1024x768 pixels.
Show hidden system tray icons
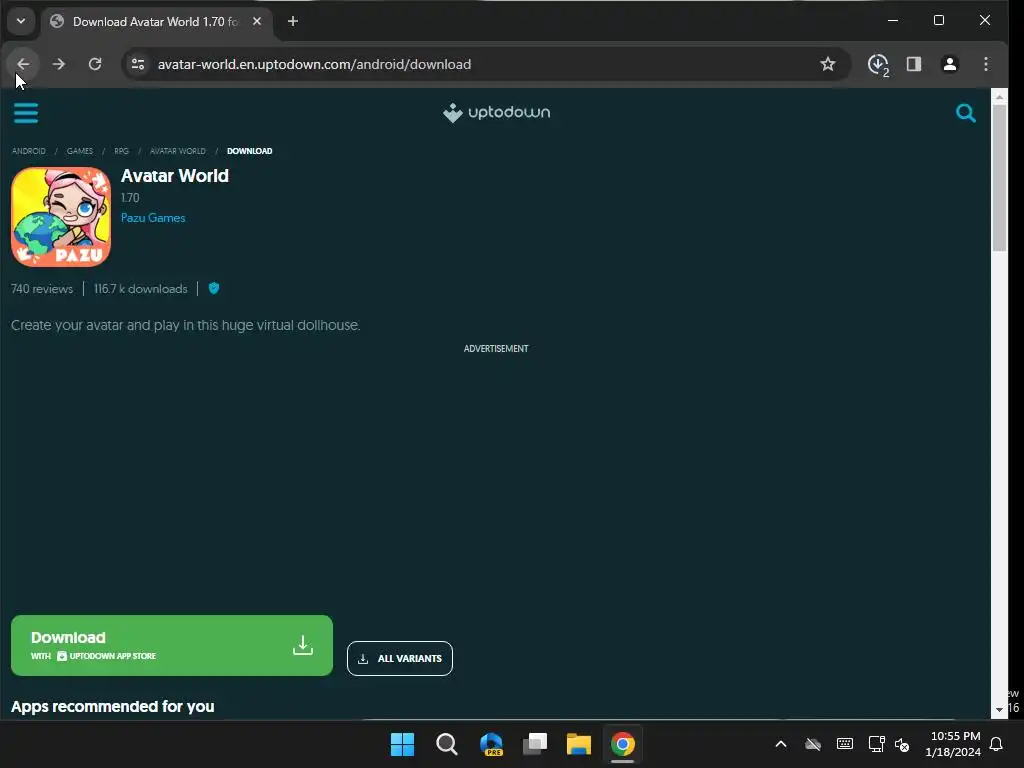780,744
